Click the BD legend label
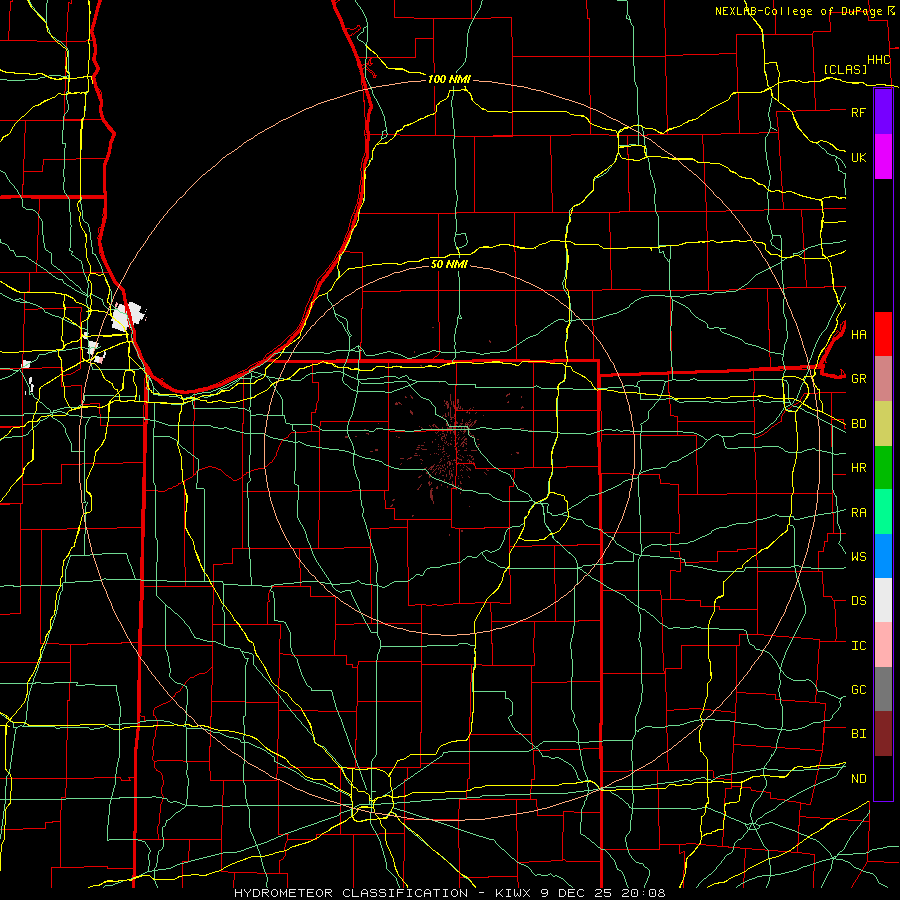The image size is (900, 900). click(858, 424)
